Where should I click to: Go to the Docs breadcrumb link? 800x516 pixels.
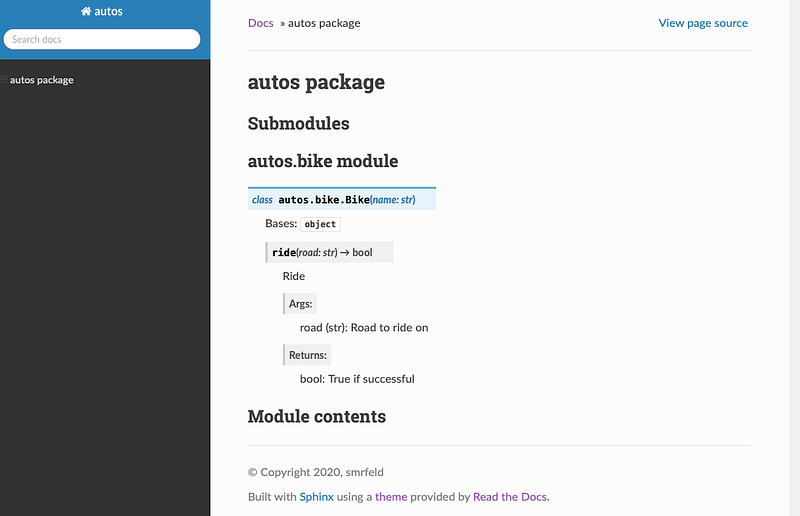tap(260, 23)
